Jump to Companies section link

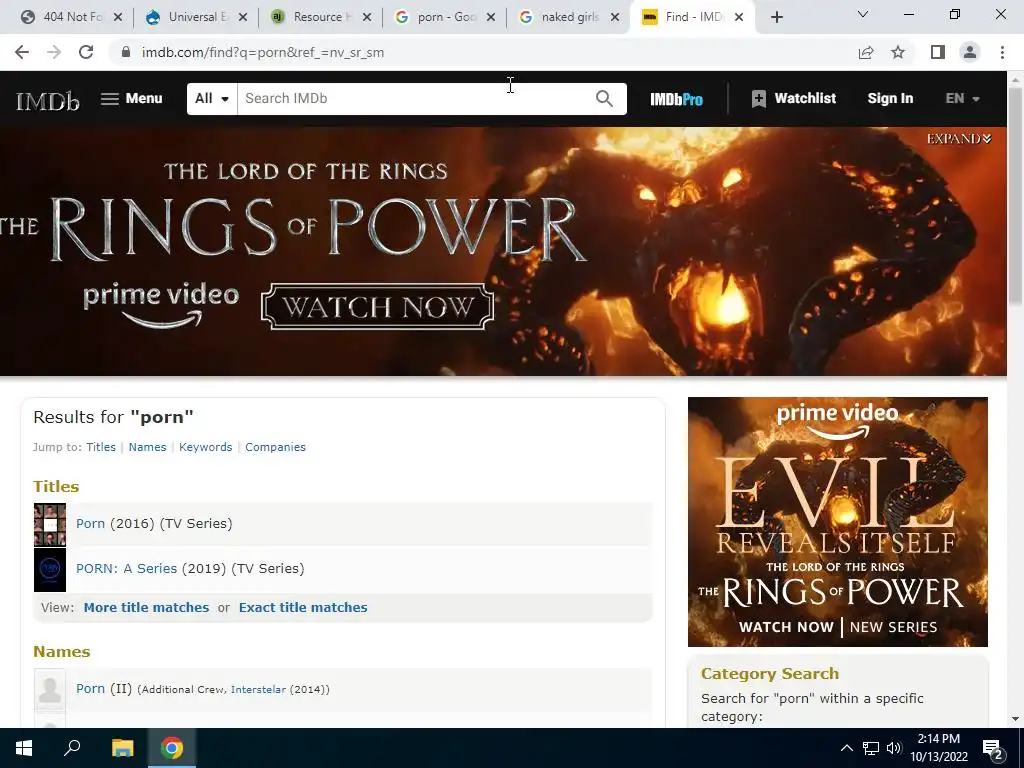[x=275, y=447]
